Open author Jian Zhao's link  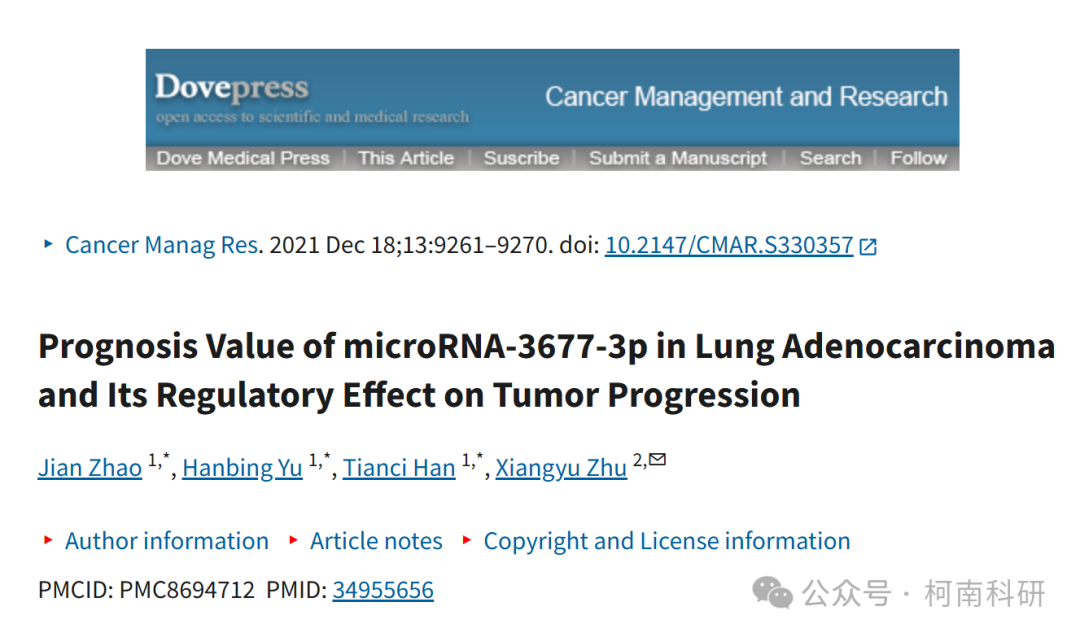pyautogui.click(x=90, y=468)
